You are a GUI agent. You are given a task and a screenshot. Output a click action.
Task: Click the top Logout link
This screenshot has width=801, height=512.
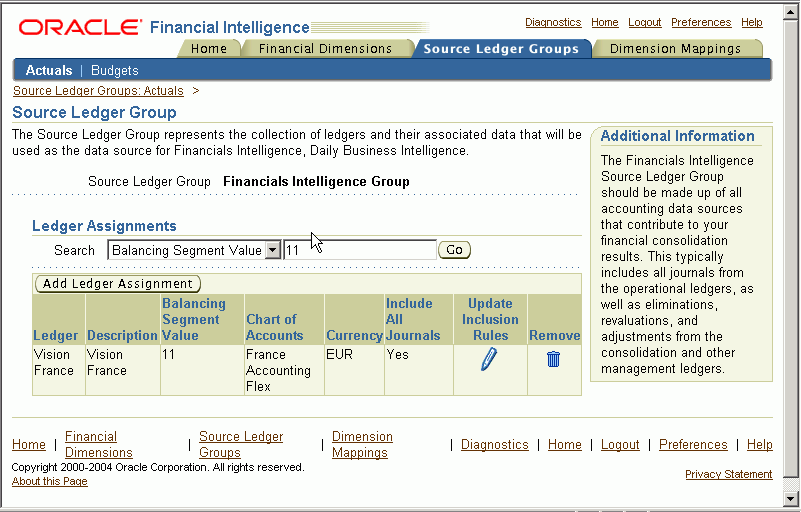point(644,22)
